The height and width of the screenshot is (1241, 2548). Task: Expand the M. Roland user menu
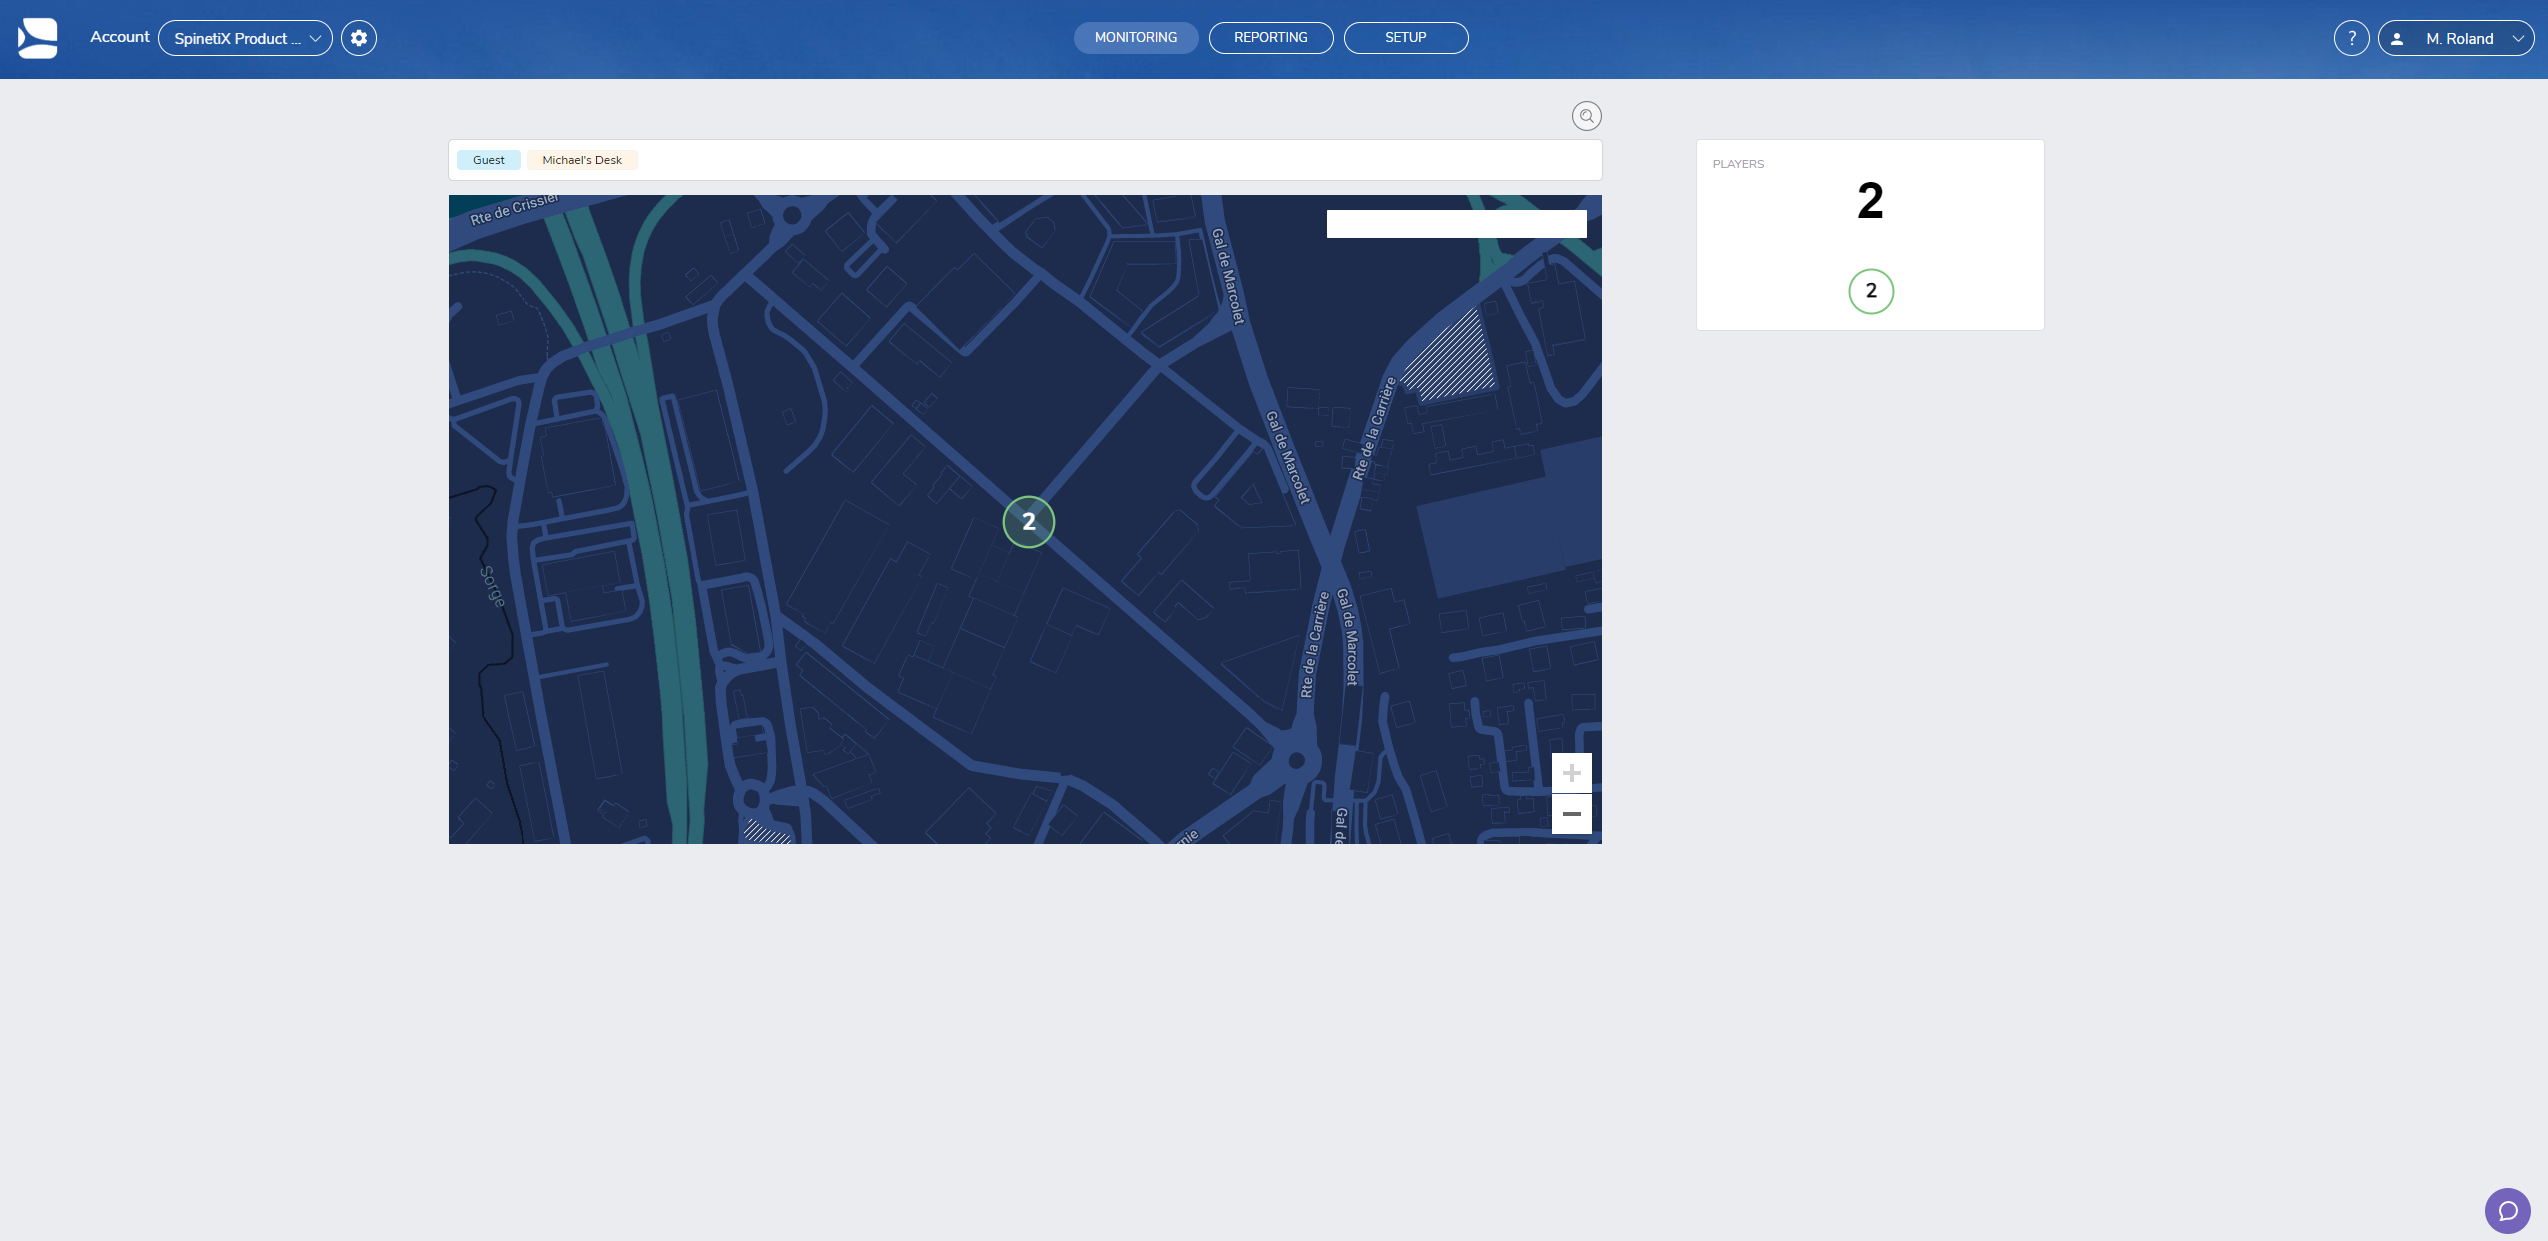(2455, 38)
